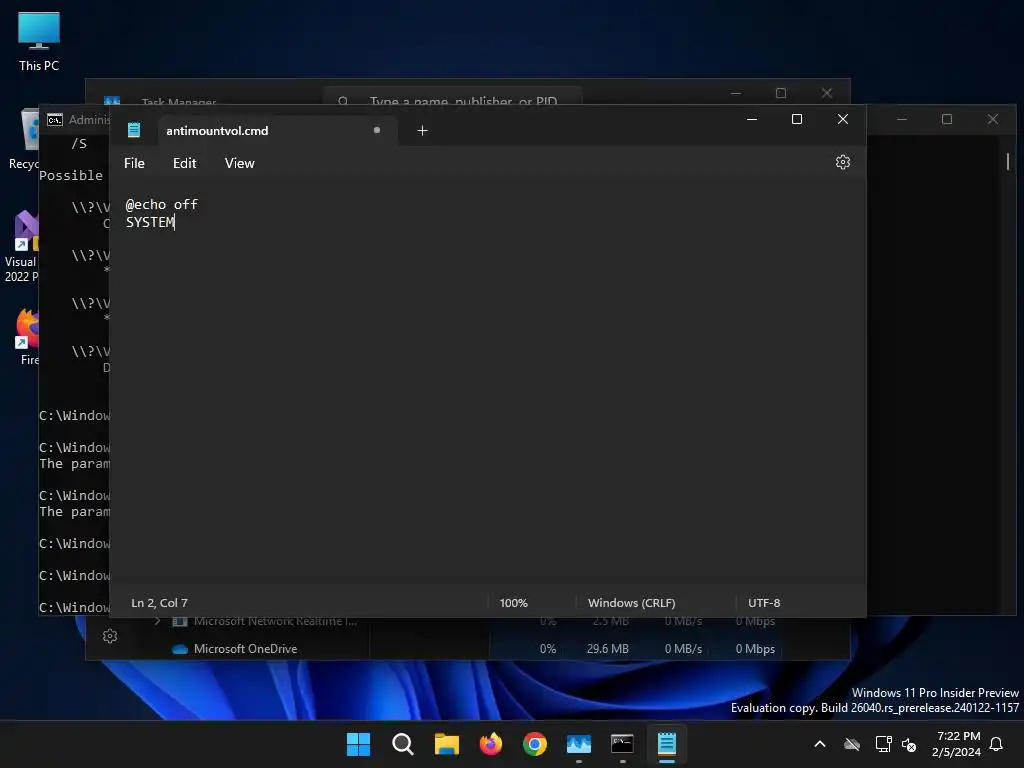Click the word SYSTEM in the editor
The width and height of the screenshot is (1024, 768).
pyautogui.click(x=150, y=222)
